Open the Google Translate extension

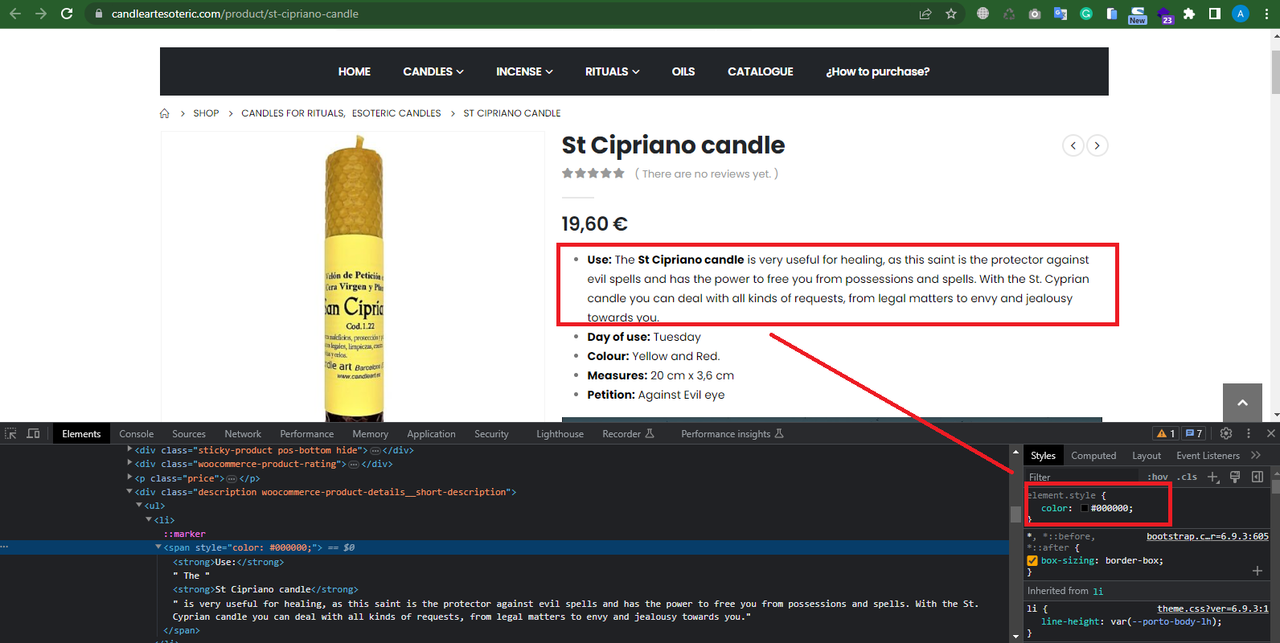[1060, 14]
